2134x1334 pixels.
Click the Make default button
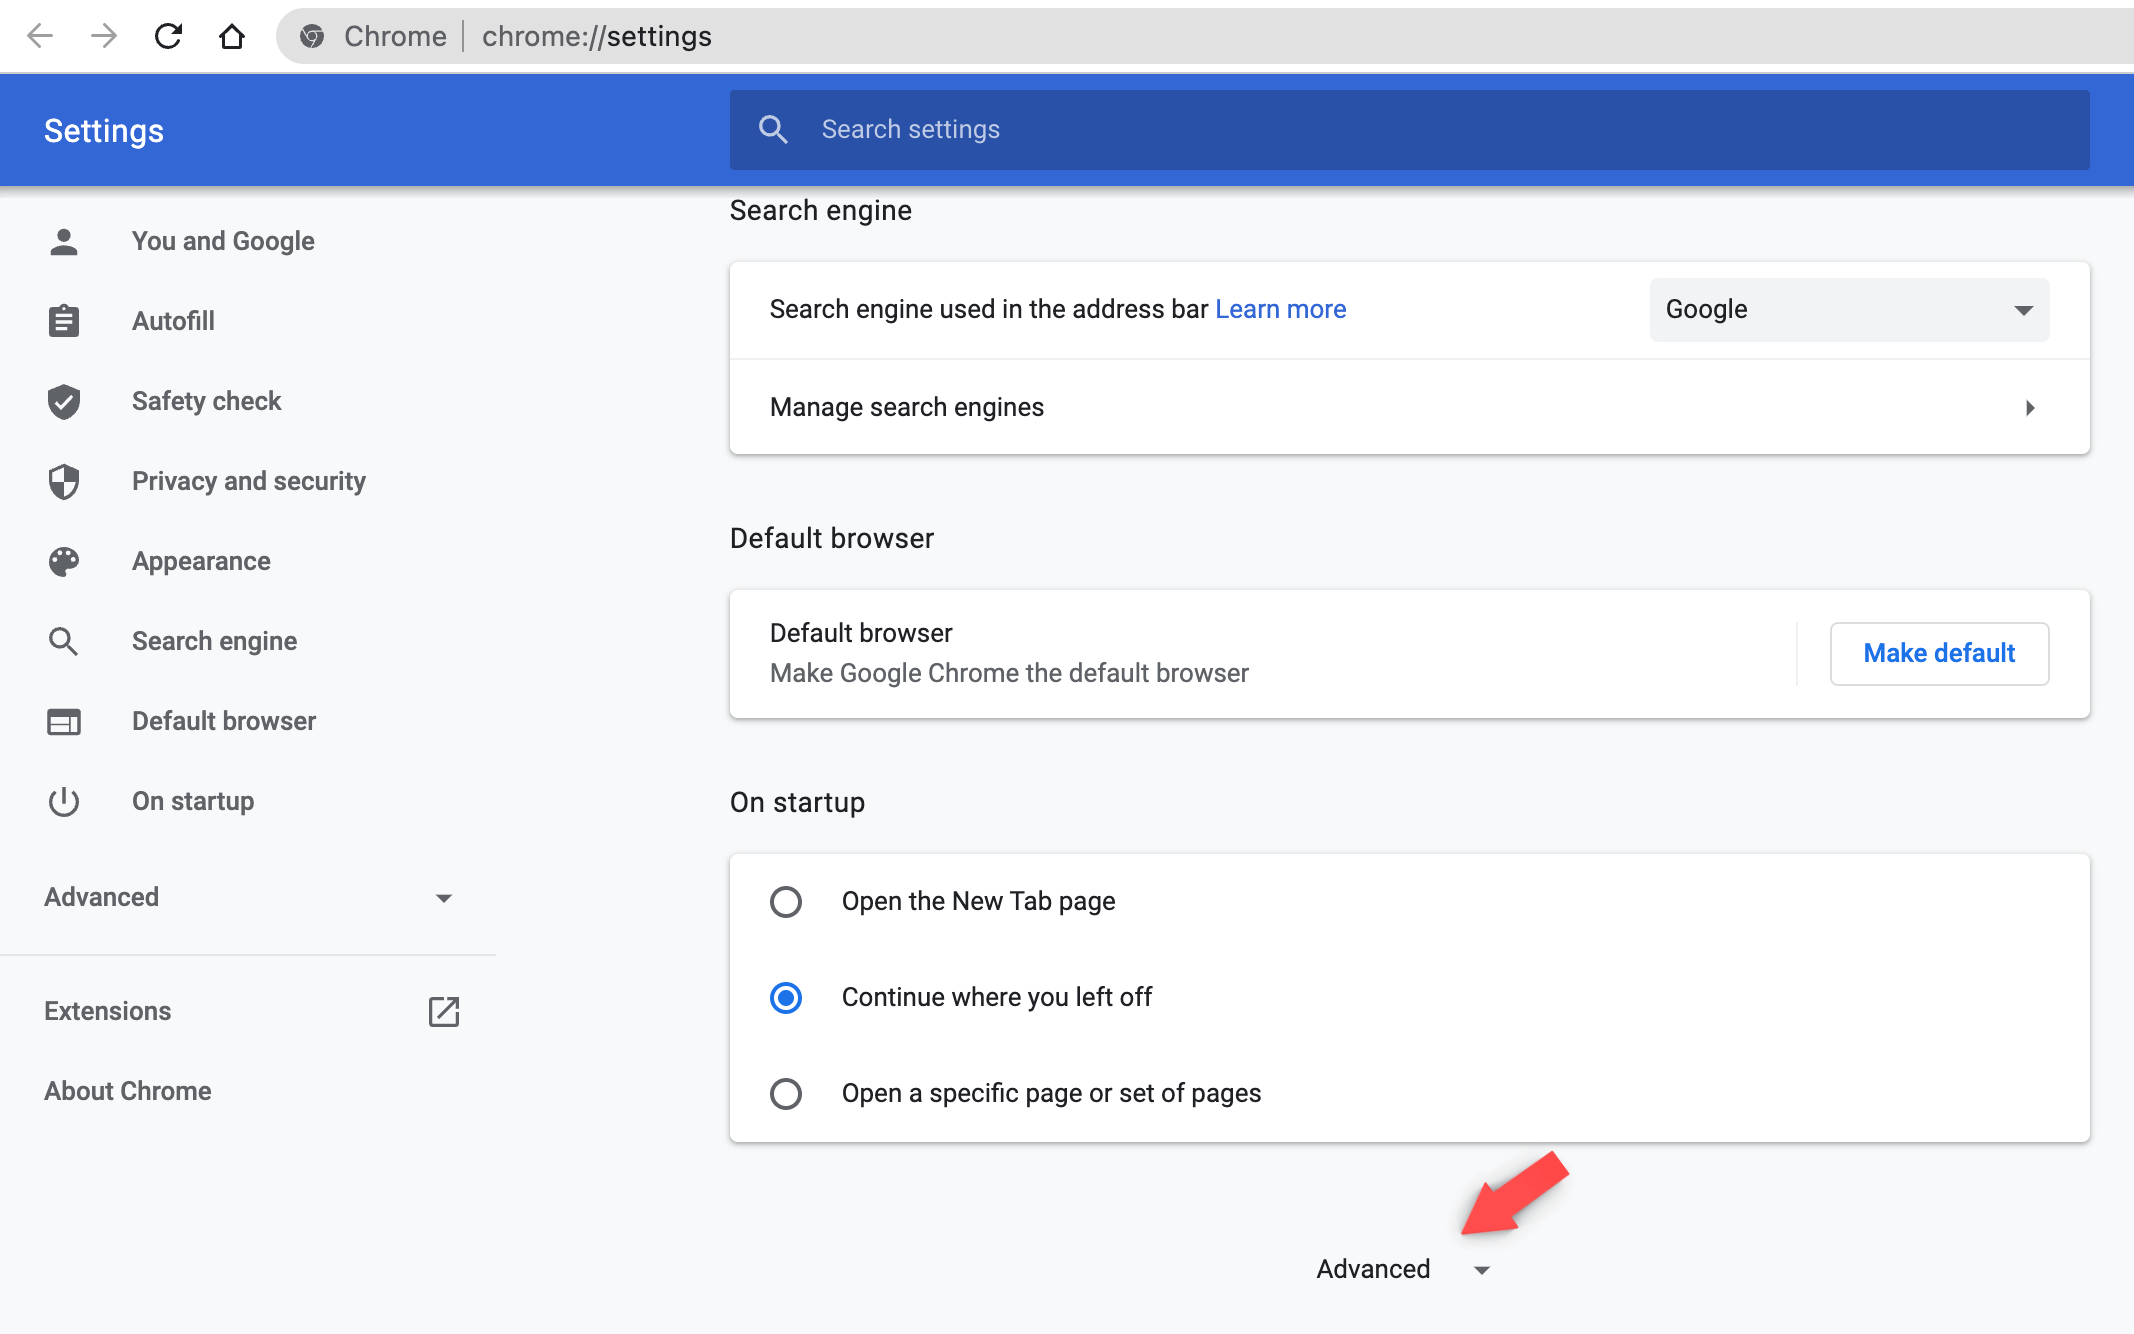point(1938,653)
